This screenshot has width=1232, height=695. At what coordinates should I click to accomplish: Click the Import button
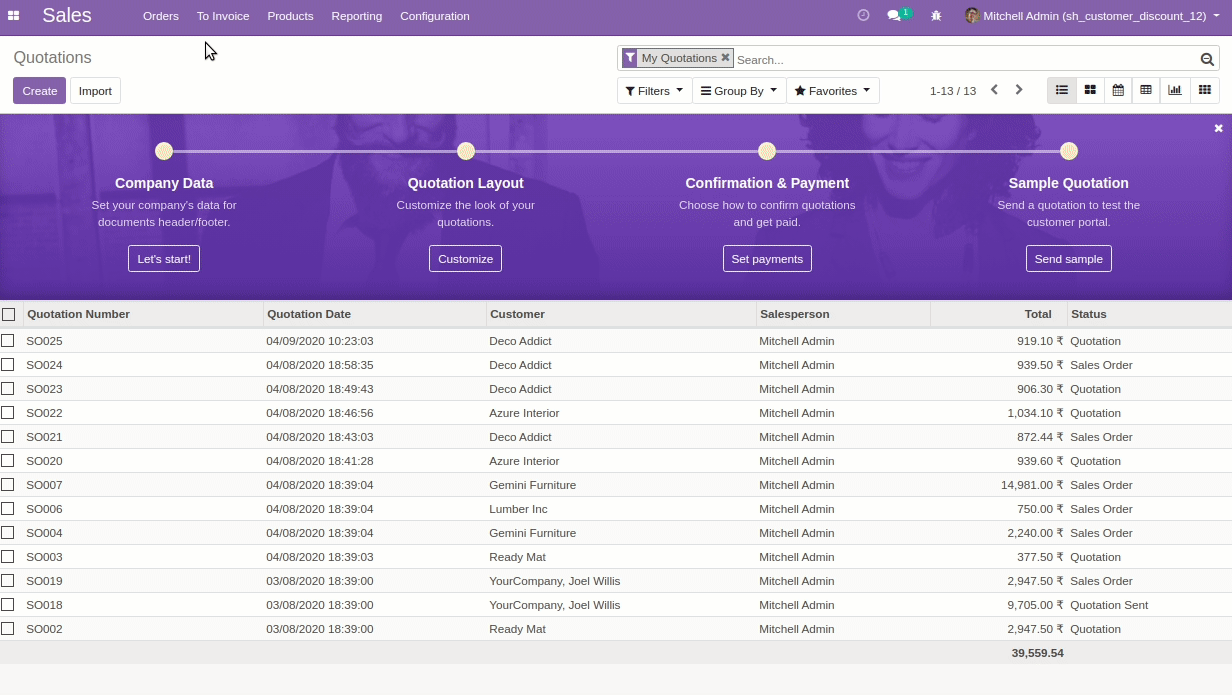[95, 91]
